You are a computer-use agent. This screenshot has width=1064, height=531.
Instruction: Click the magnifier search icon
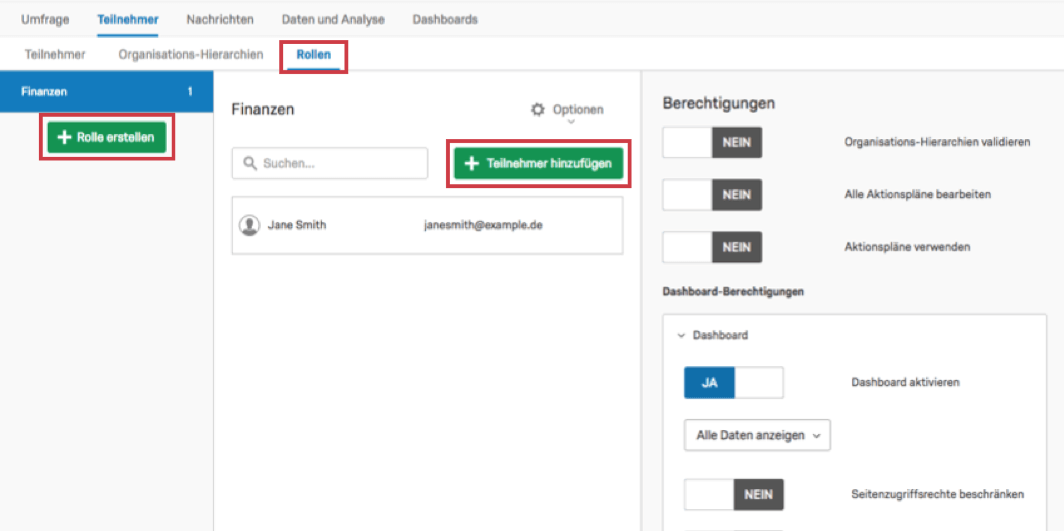(249, 163)
